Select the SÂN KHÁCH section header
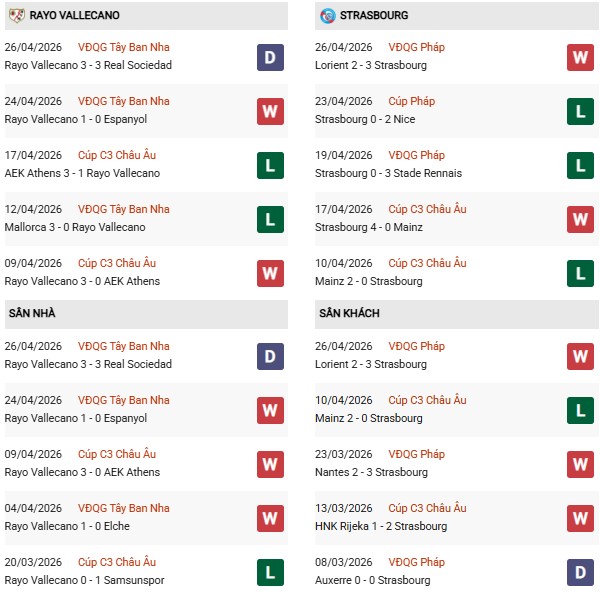 tap(350, 313)
